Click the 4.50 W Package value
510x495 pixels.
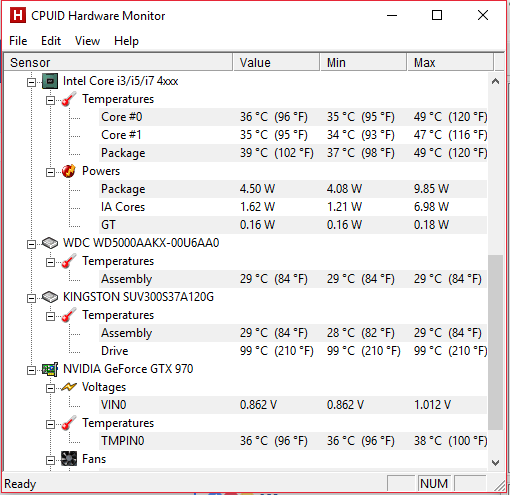(257, 189)
